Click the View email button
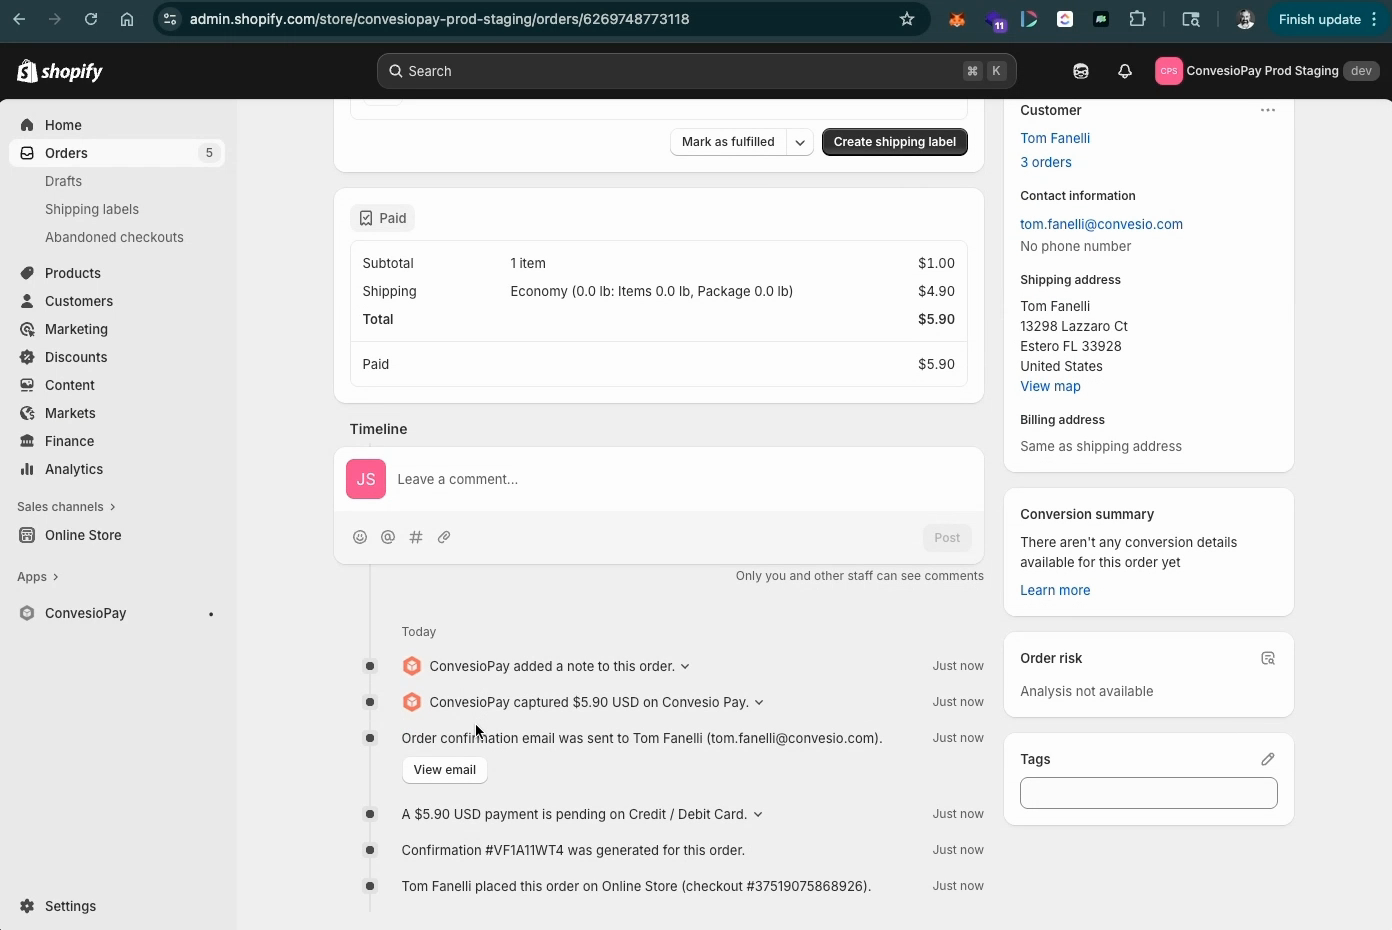The height and width of the screenshot is (930, 1392). coord(445,770)
